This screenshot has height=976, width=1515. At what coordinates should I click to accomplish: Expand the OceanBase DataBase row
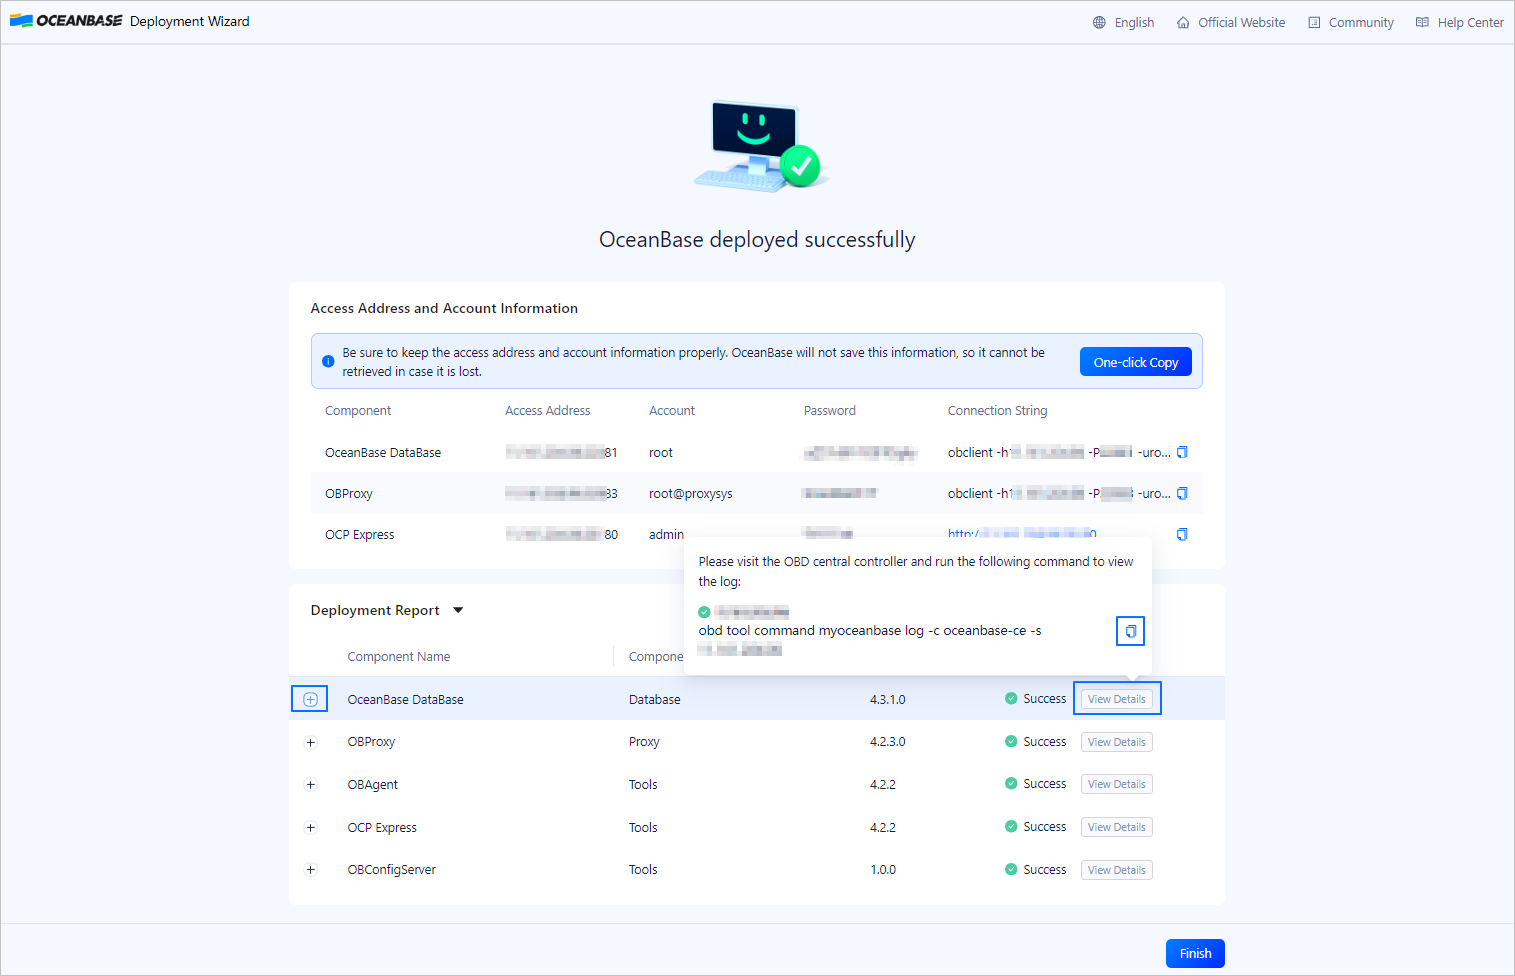pyautogui.click(x=310, y=699)
